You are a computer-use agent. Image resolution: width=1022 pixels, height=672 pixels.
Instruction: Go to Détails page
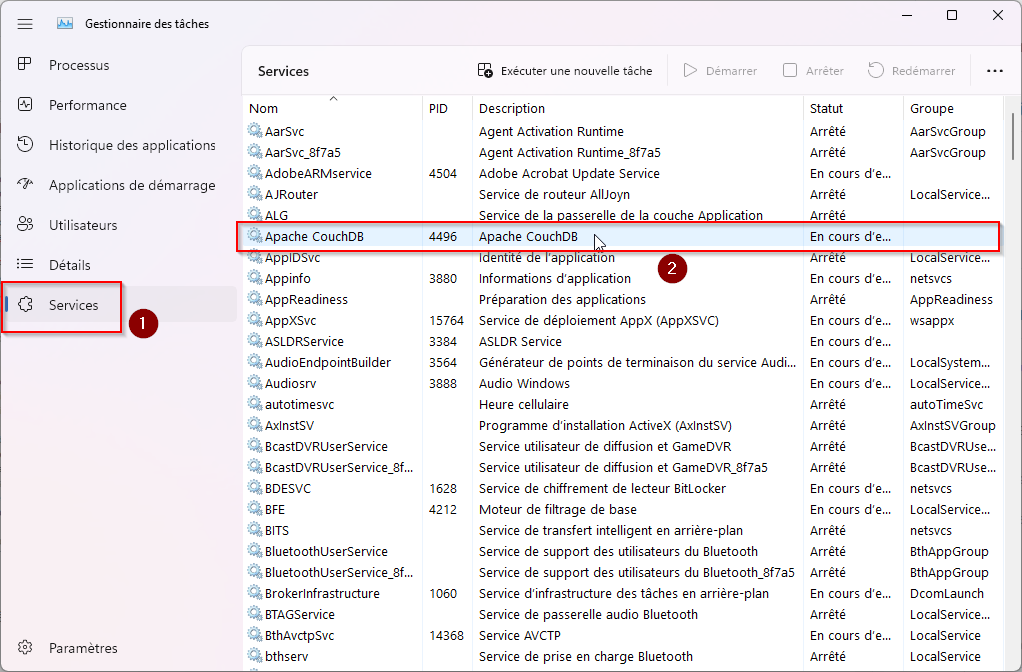[70, 265]
